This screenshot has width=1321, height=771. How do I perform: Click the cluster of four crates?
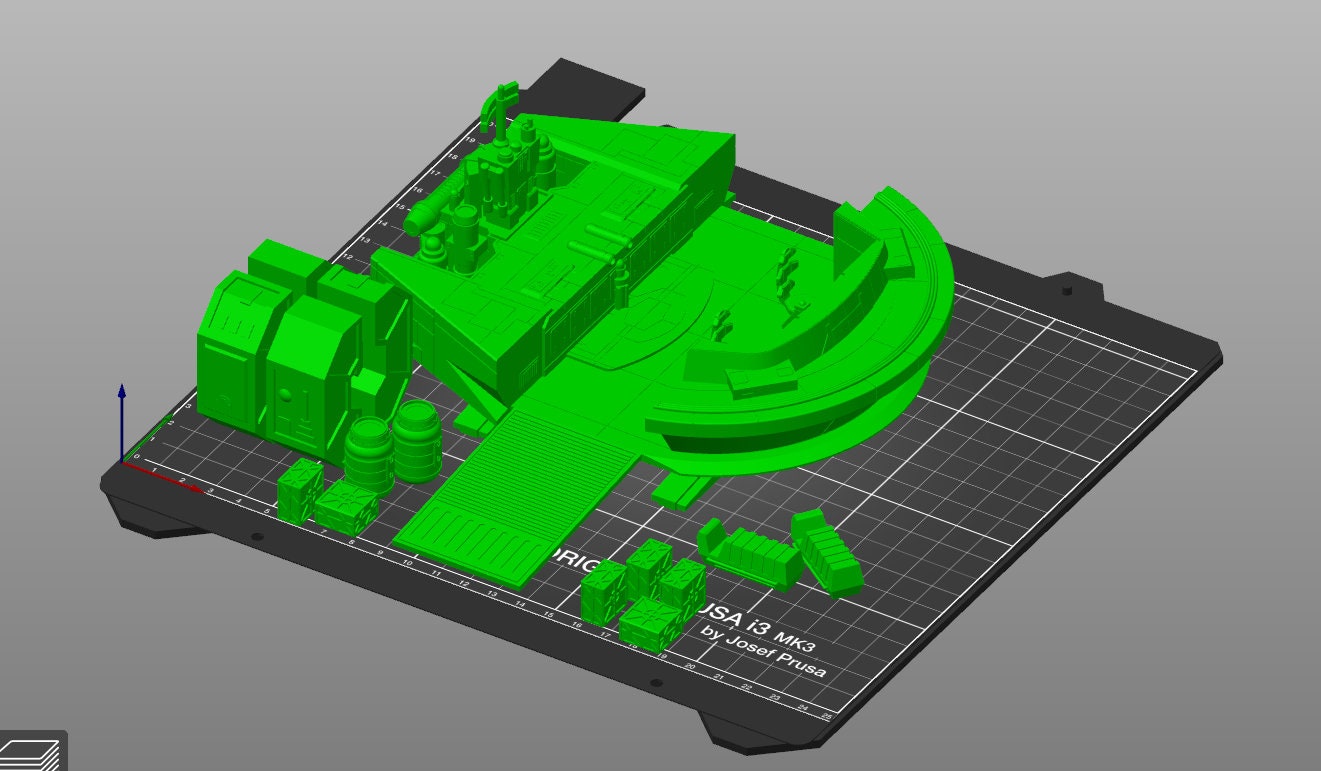[644, 594]
